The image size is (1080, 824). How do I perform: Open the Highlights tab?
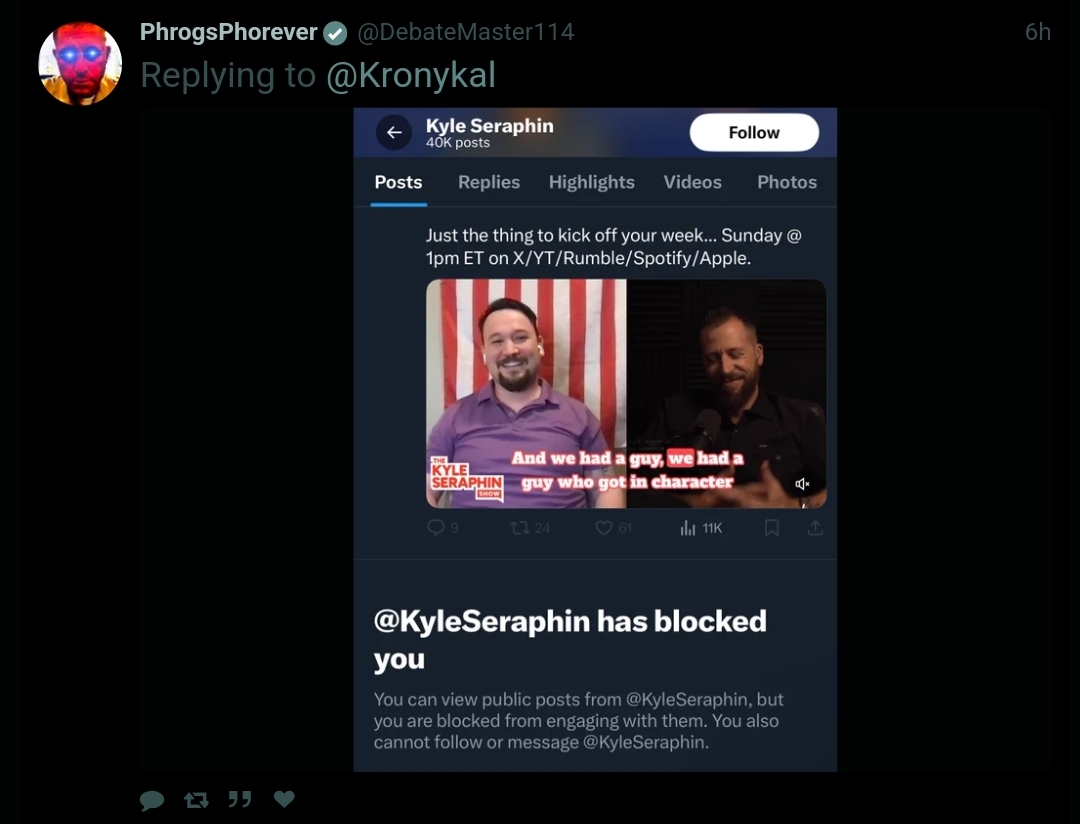point(592,182)
